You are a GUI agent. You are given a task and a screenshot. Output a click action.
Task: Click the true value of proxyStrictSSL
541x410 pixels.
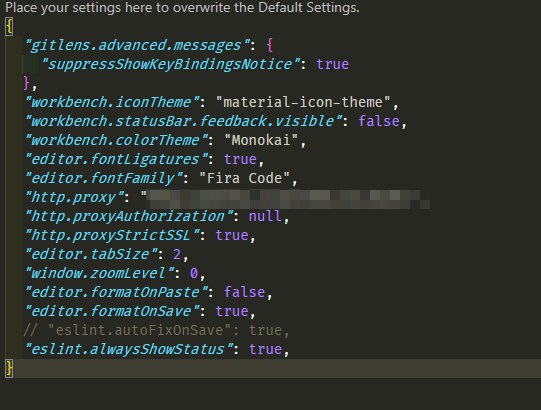point(232,235)
